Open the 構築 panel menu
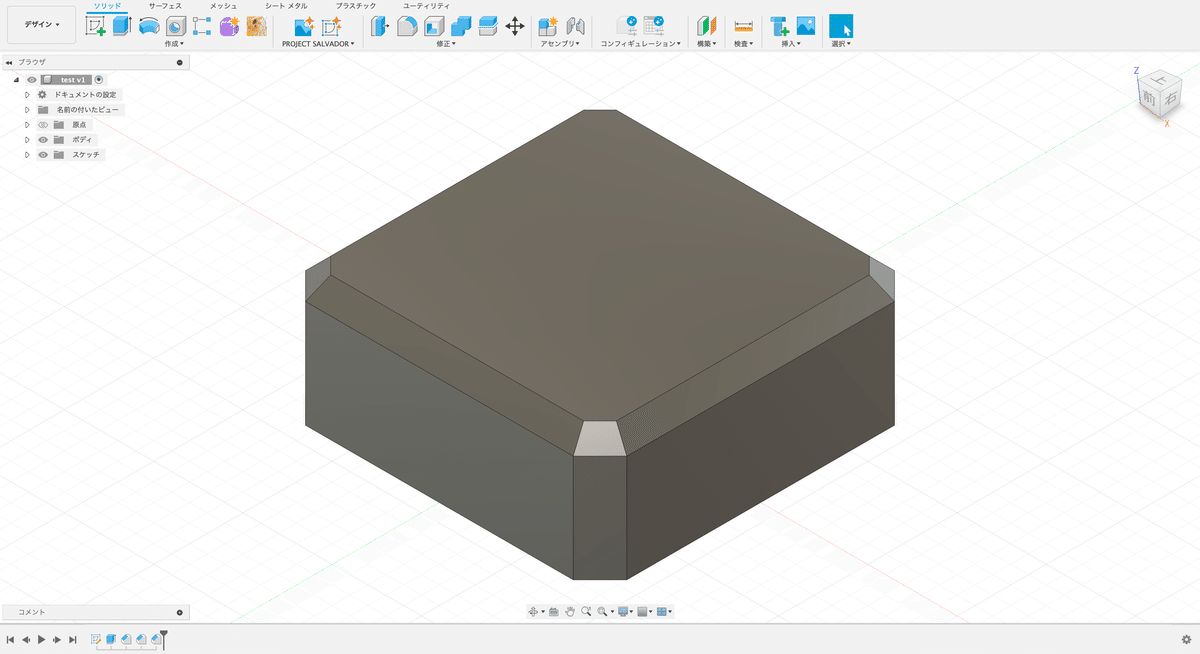1200x654 pixels. point(707,44)
